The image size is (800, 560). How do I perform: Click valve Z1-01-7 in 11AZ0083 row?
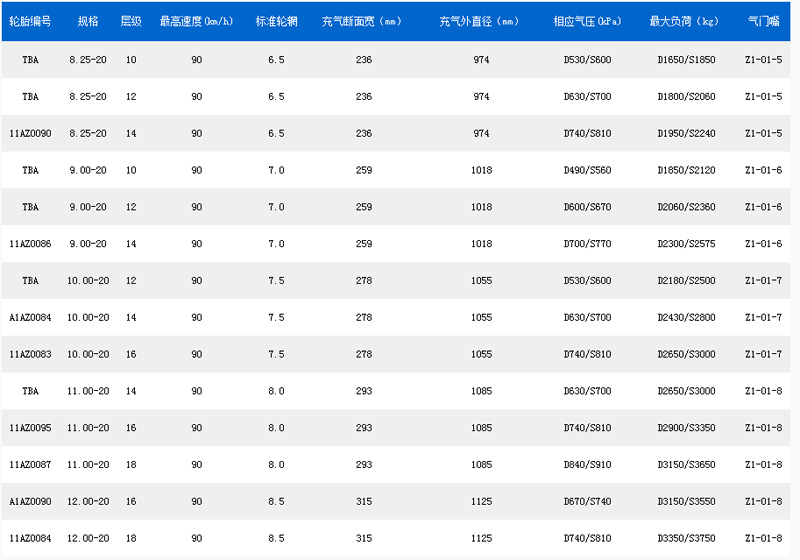pyautogui.click(x=763, y=354)
